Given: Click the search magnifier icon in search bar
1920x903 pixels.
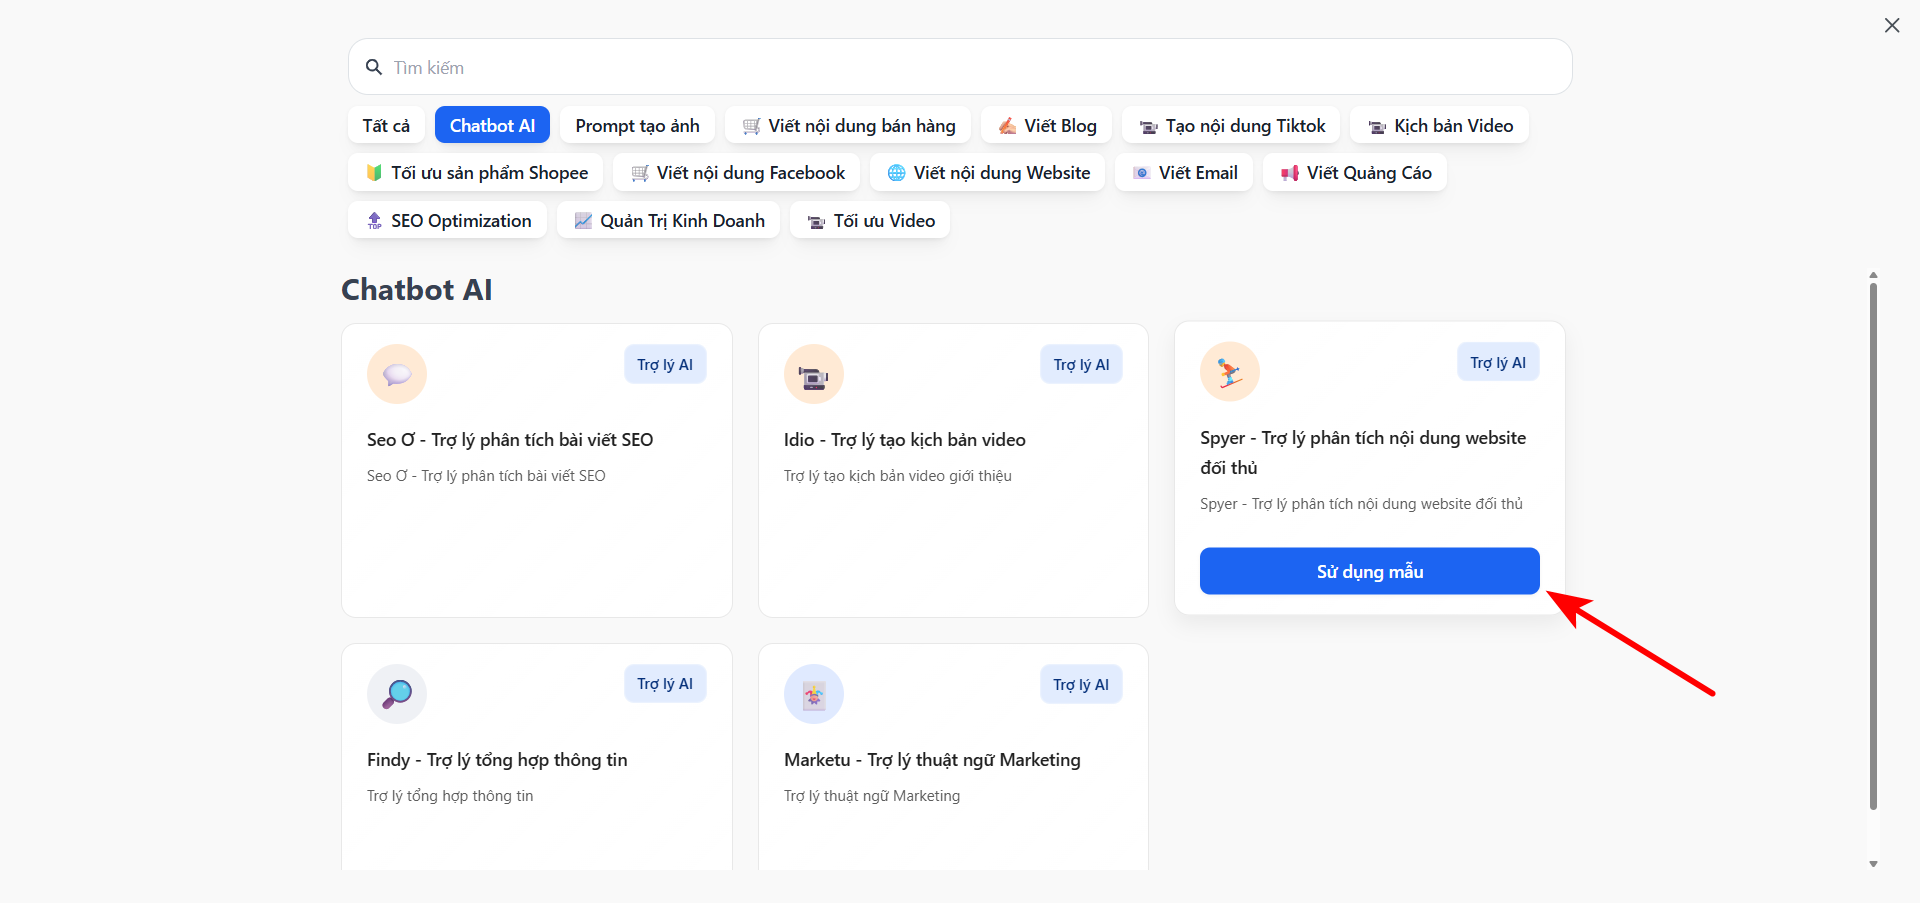Looking at the screenshot, I should [374, 67].
